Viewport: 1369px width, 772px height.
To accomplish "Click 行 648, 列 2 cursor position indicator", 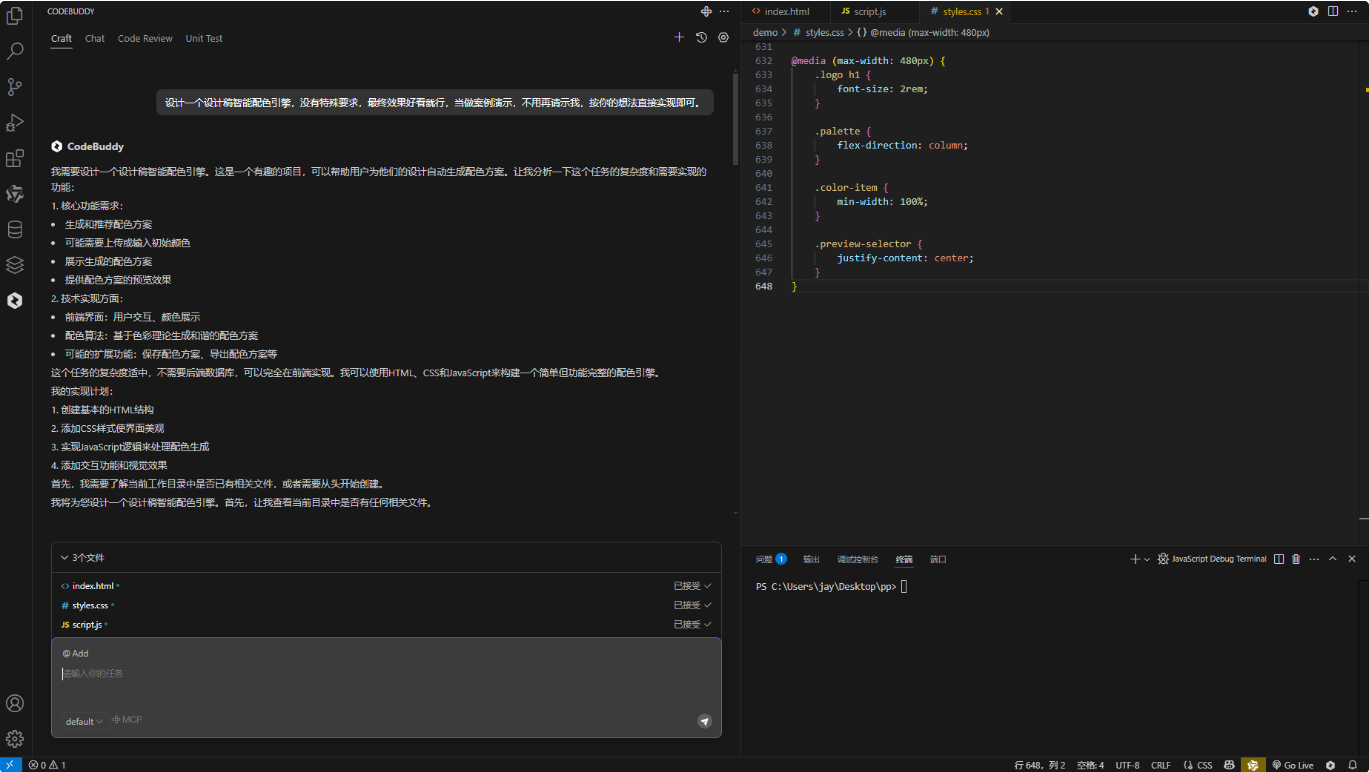I will coord(1040,765).
